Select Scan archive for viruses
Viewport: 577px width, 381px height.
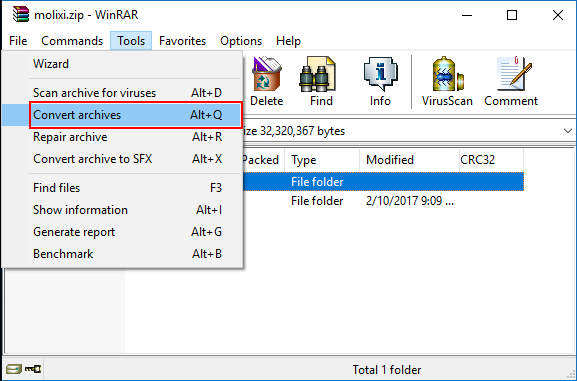point(122,93)
